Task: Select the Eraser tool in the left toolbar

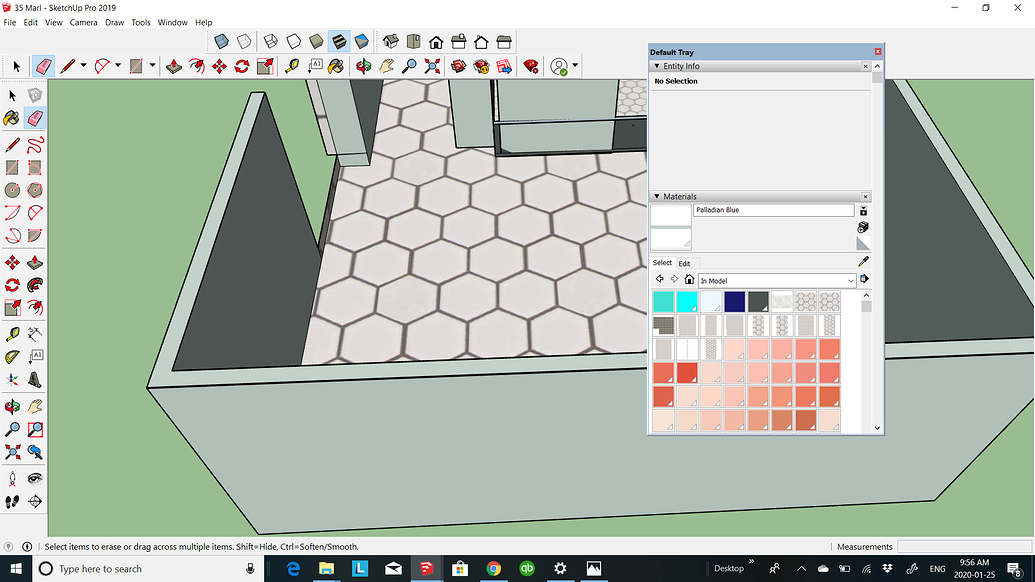Action: 36,118
